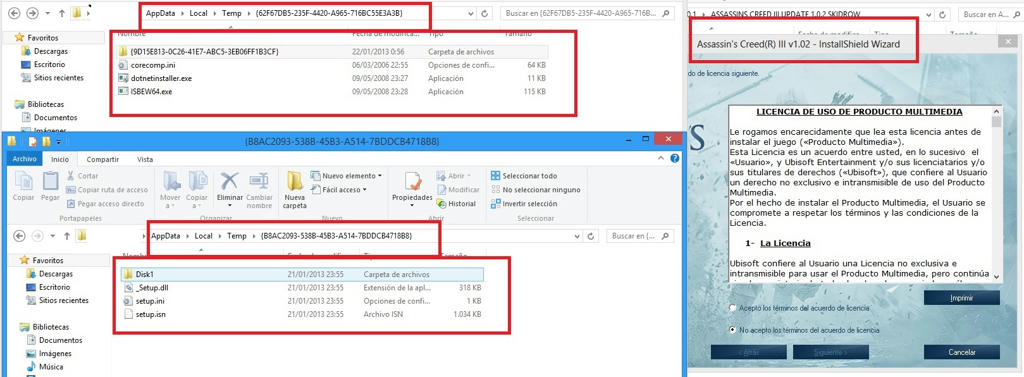Image resolution: width=1024 pixels, height=377 pixels.
Task: Open the Copiar a dropdown
Action: (x=197, y=189)
